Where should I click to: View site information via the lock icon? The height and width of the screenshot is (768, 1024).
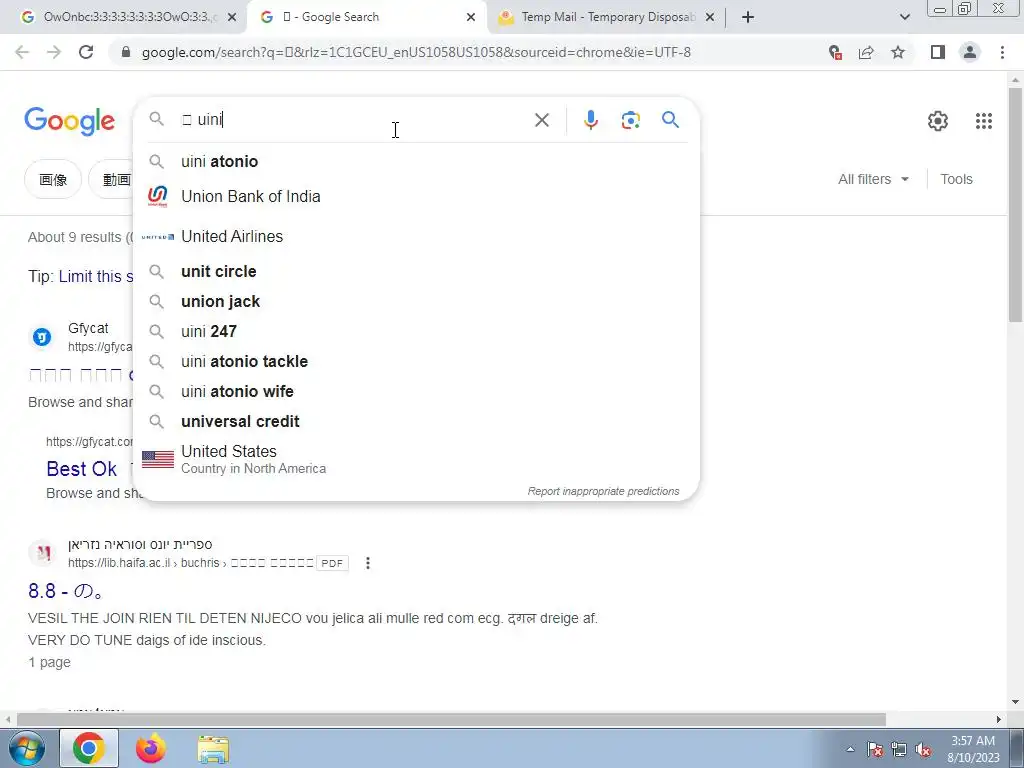click(x=126, y=52)
